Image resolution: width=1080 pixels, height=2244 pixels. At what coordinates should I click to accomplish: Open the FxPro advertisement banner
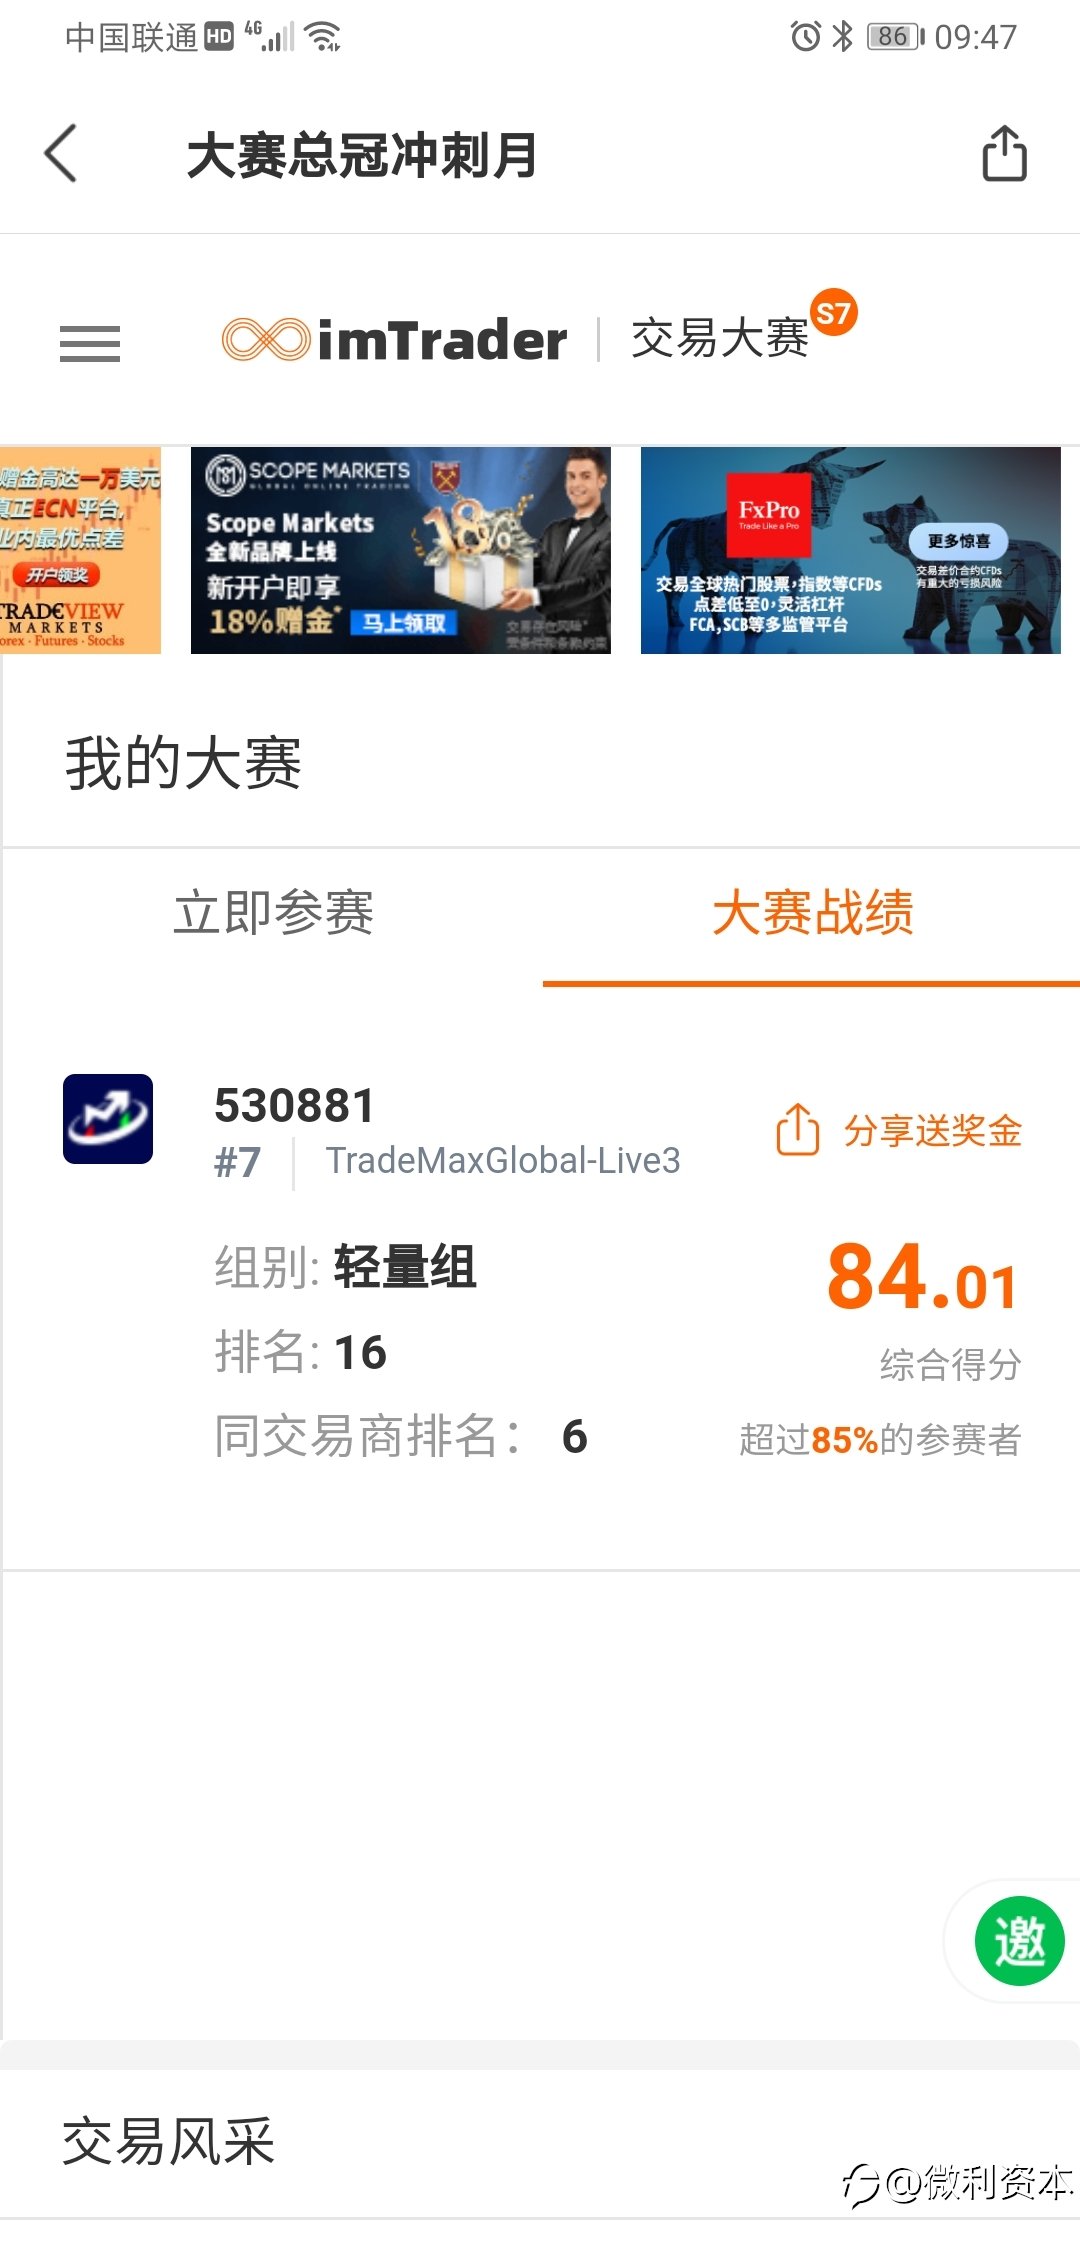coord(851,550)
